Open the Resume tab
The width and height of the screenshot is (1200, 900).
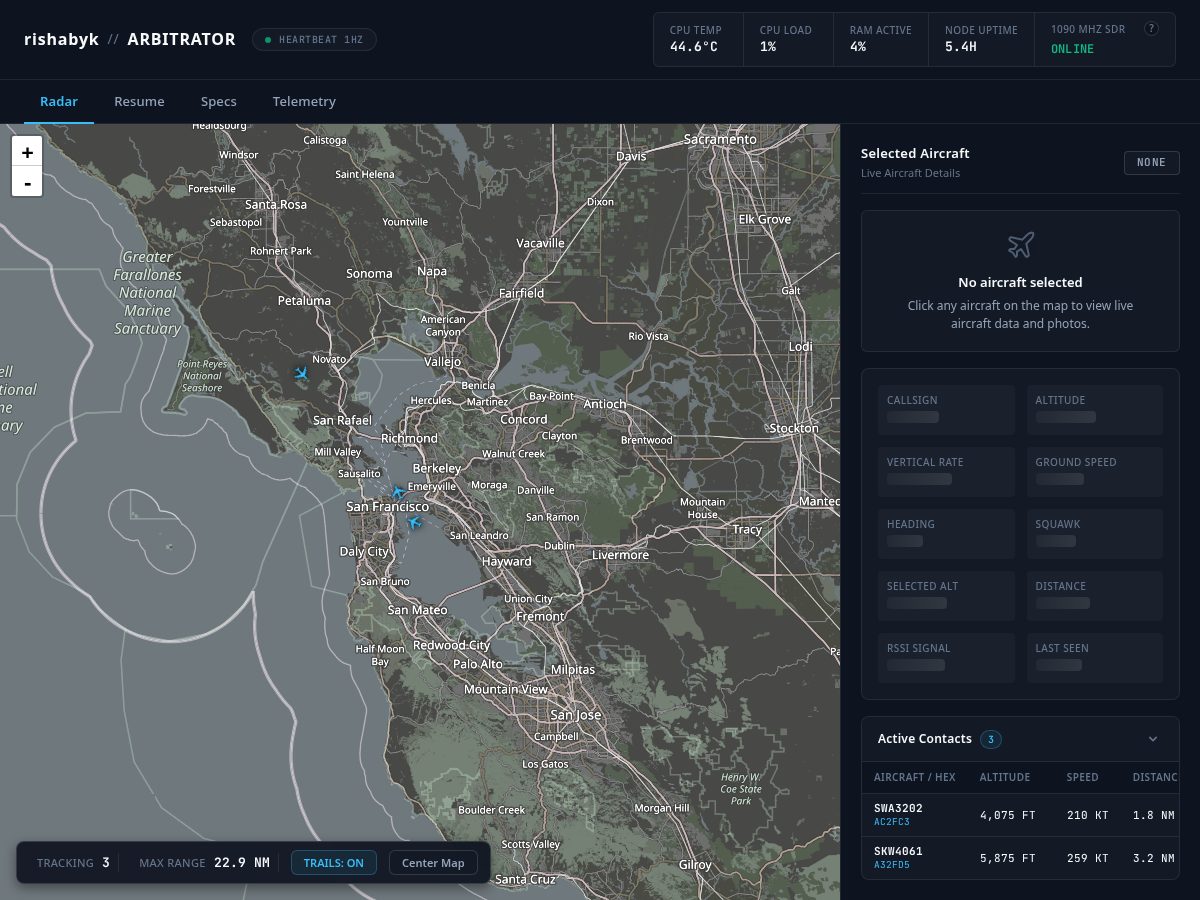[x=139, y=101]
